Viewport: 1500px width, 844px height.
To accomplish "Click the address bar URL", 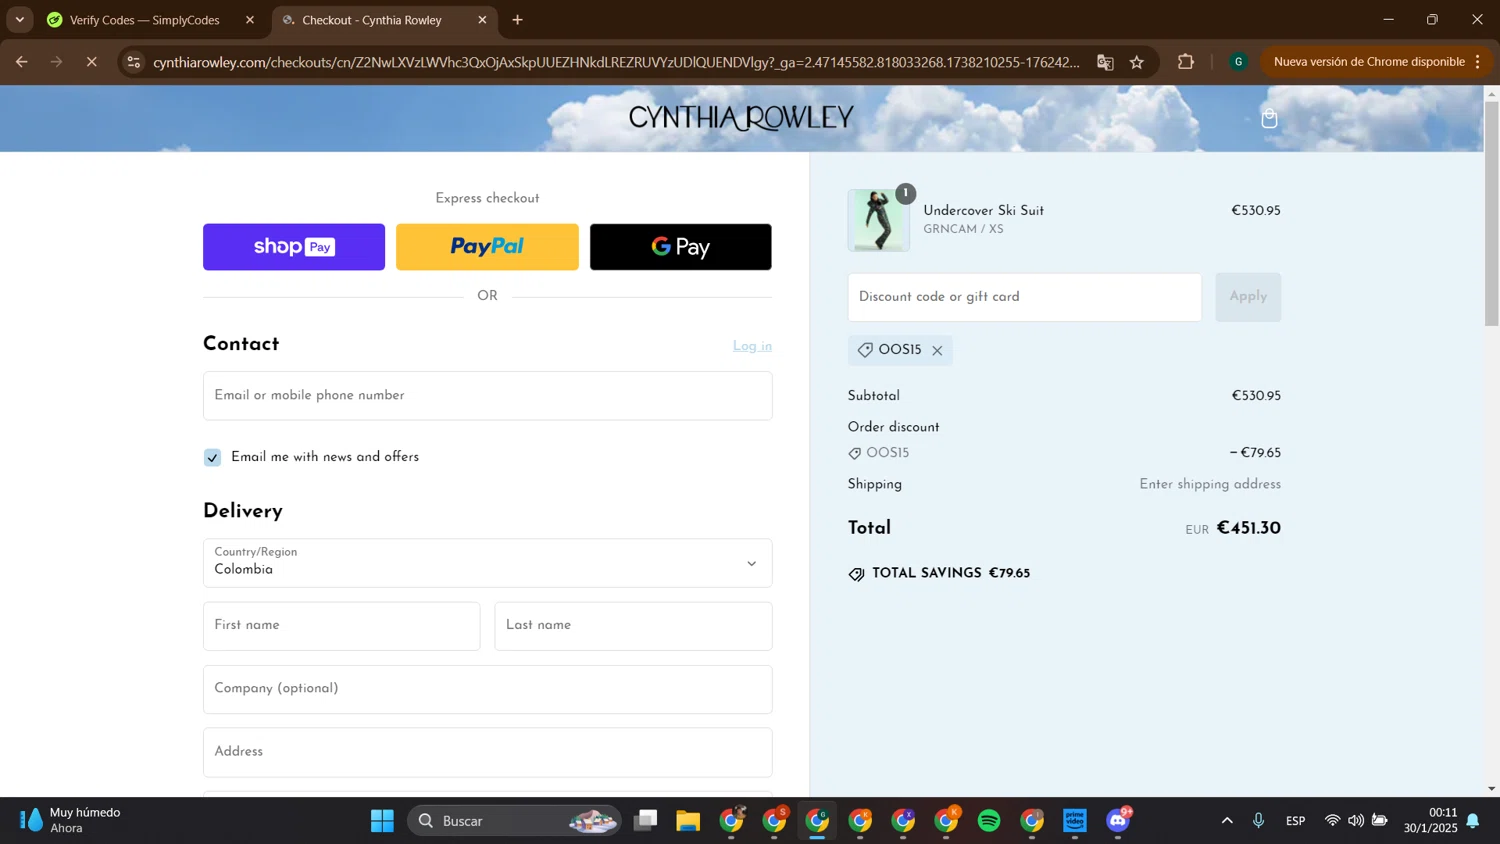I will tap(616, 62).
